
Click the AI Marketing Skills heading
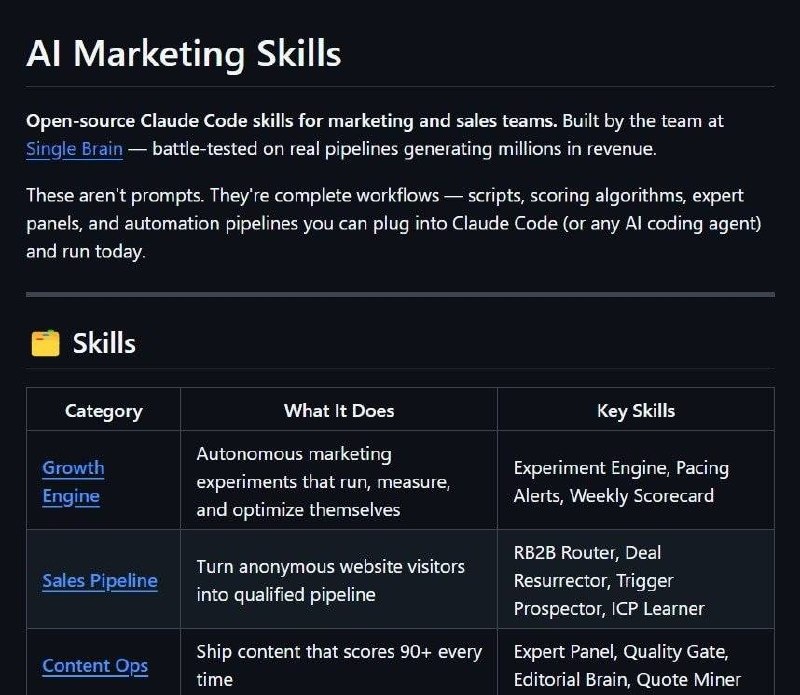click(184, 54)
